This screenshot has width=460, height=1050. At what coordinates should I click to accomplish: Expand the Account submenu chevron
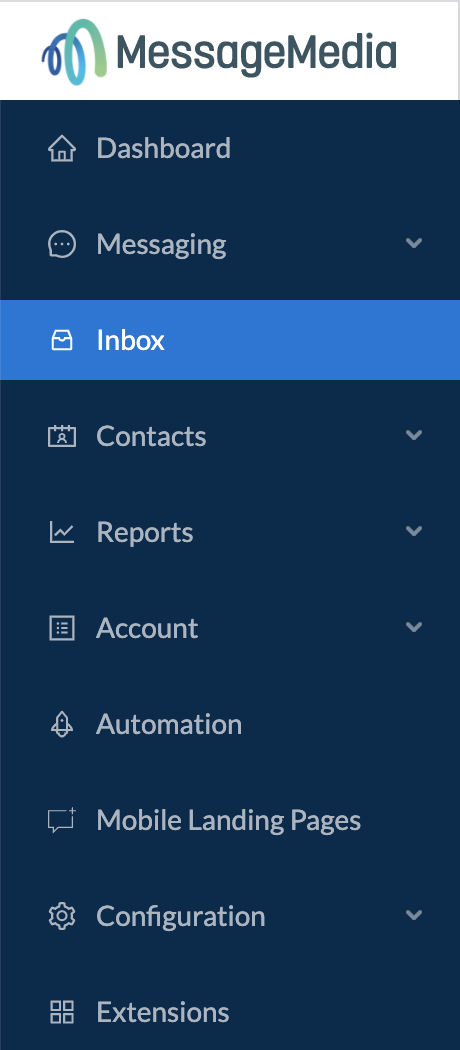tap(414, 627)
